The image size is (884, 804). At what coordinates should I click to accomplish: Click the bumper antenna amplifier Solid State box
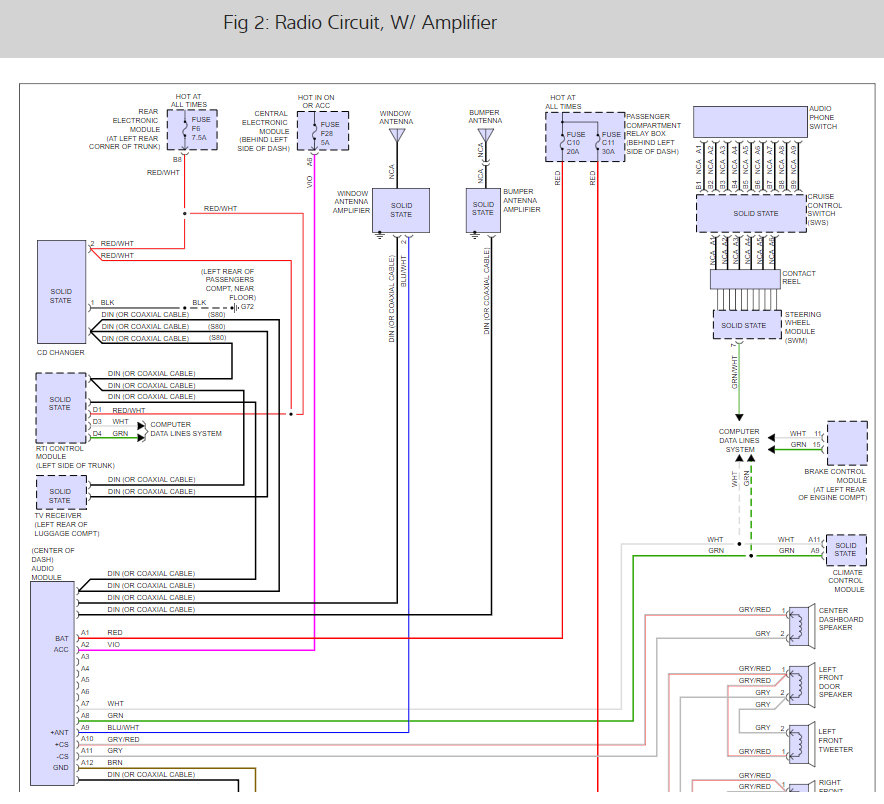pos(483,210)
